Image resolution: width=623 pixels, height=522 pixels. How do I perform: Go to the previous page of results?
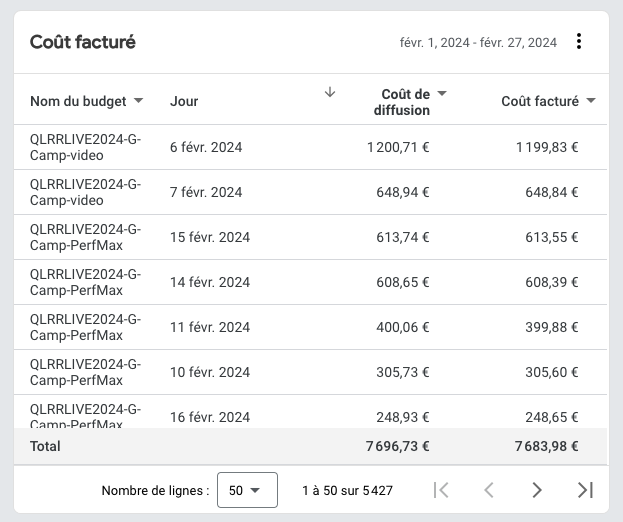[x=489, y=490]
